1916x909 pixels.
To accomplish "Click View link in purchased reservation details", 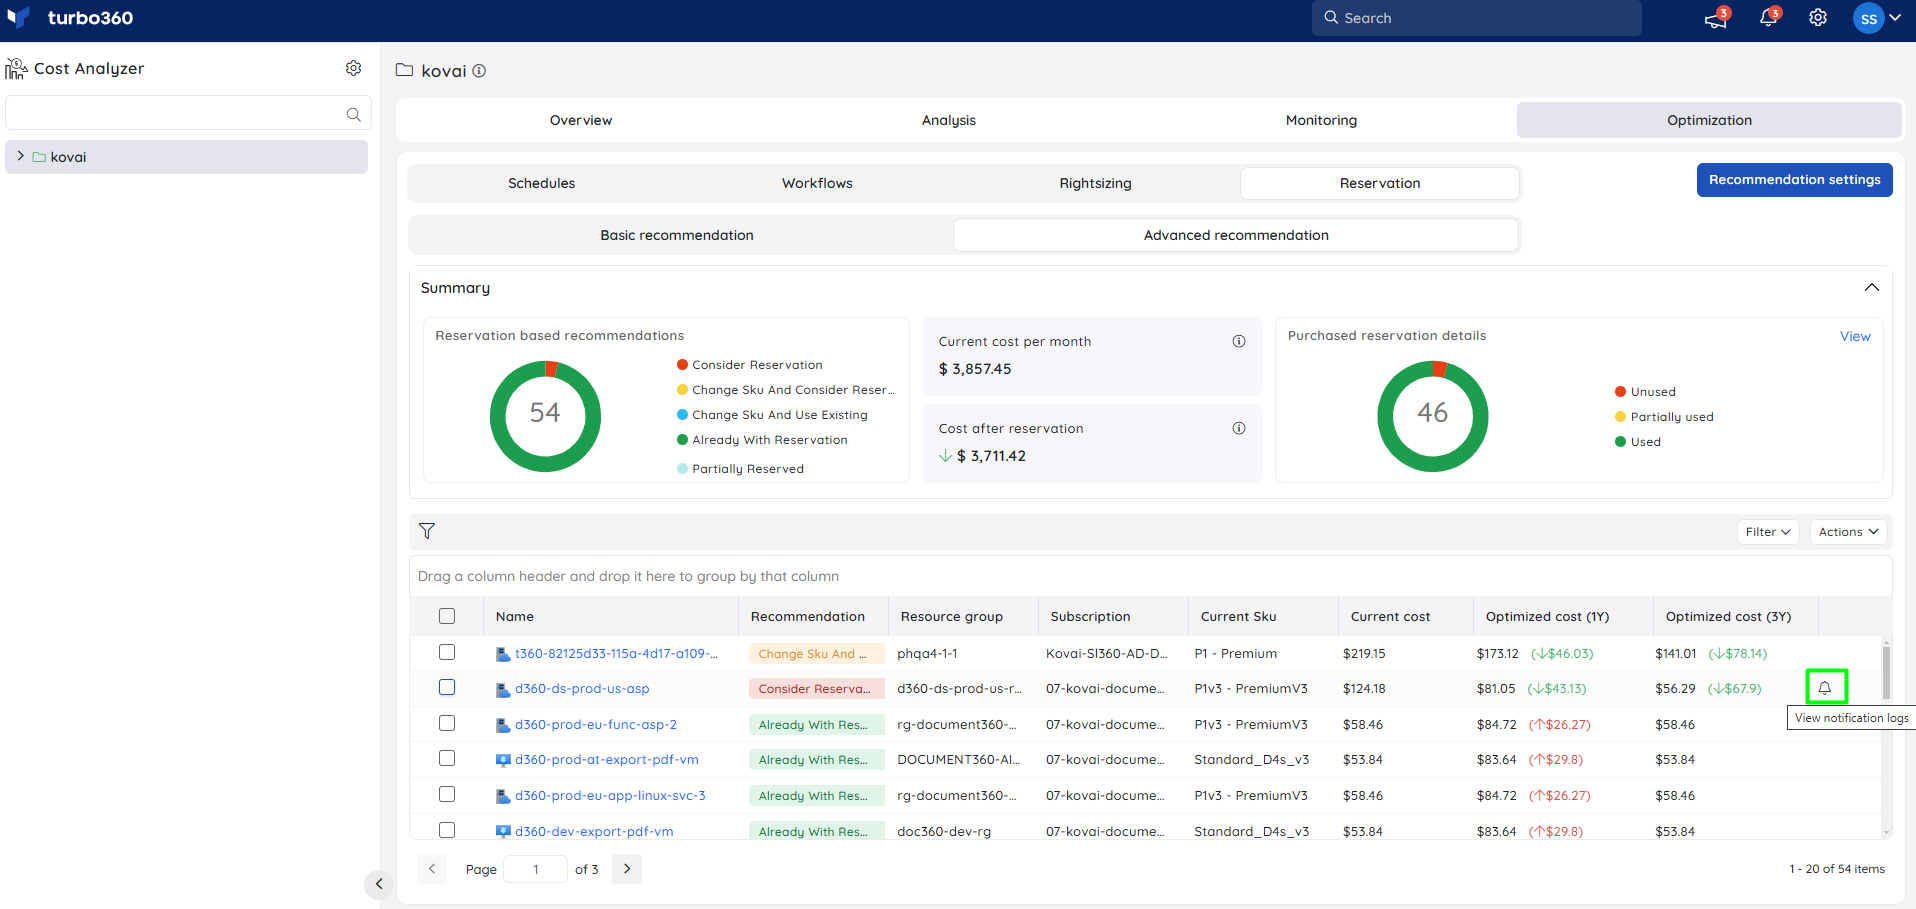I will [x=1855, y=336].
